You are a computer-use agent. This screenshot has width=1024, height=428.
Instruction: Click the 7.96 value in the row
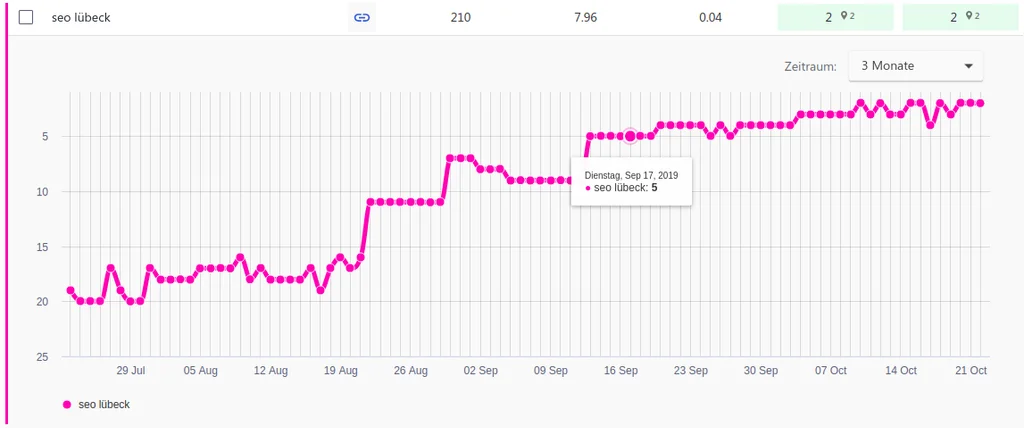pos(584,18)
